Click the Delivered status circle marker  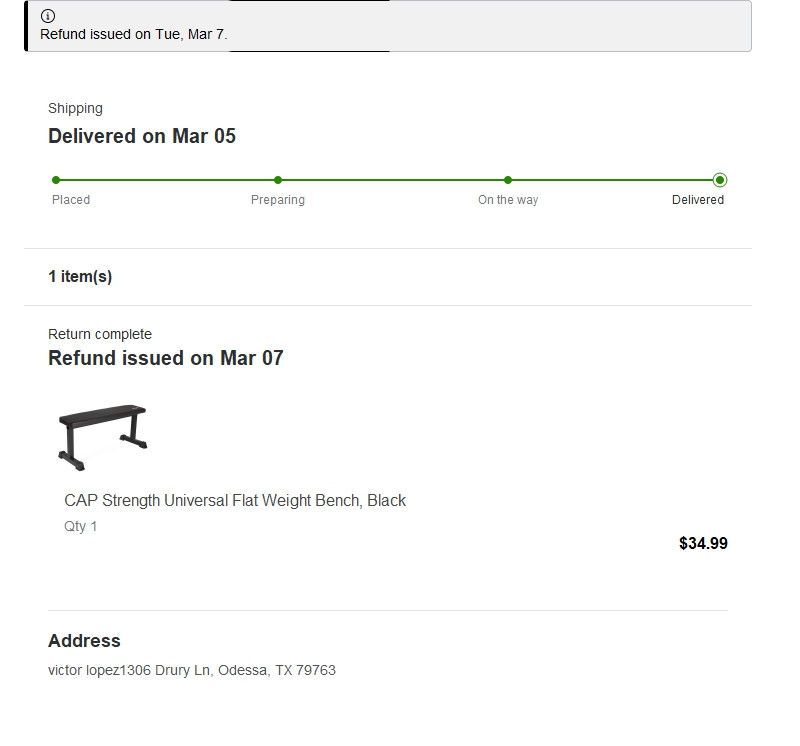[x=720, y=180]
